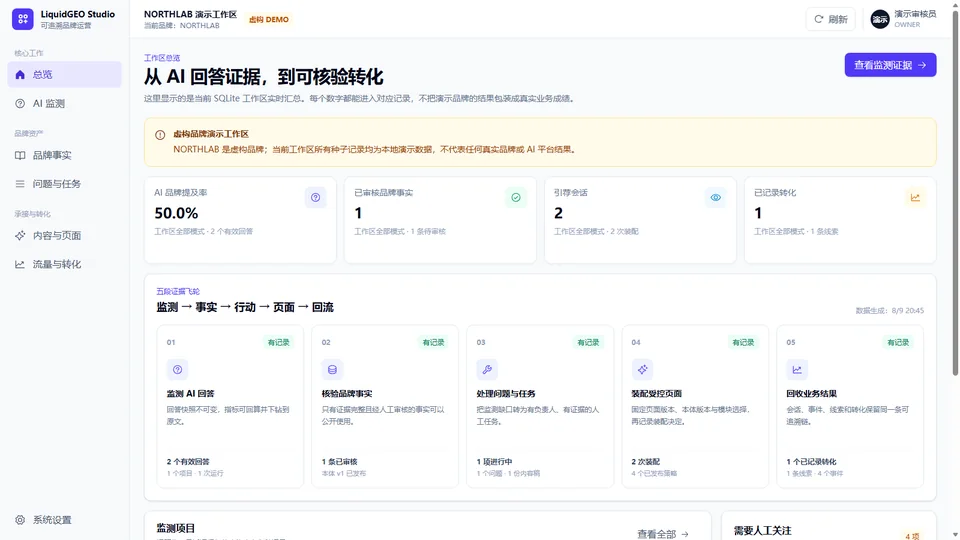This screenshot has height=540, width=960.
Task: Click the book icon beside 品牌事实
Action: tap(20, 156)
